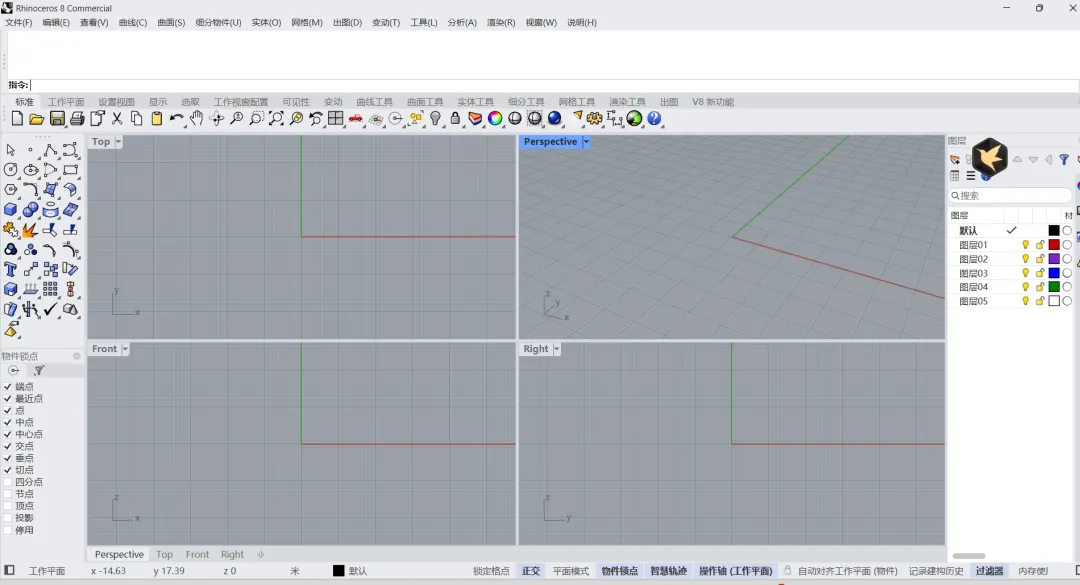Screen dimensions: 1080x585
Task: Click the new layer icon in layers panel
Action: coord(955,160)
